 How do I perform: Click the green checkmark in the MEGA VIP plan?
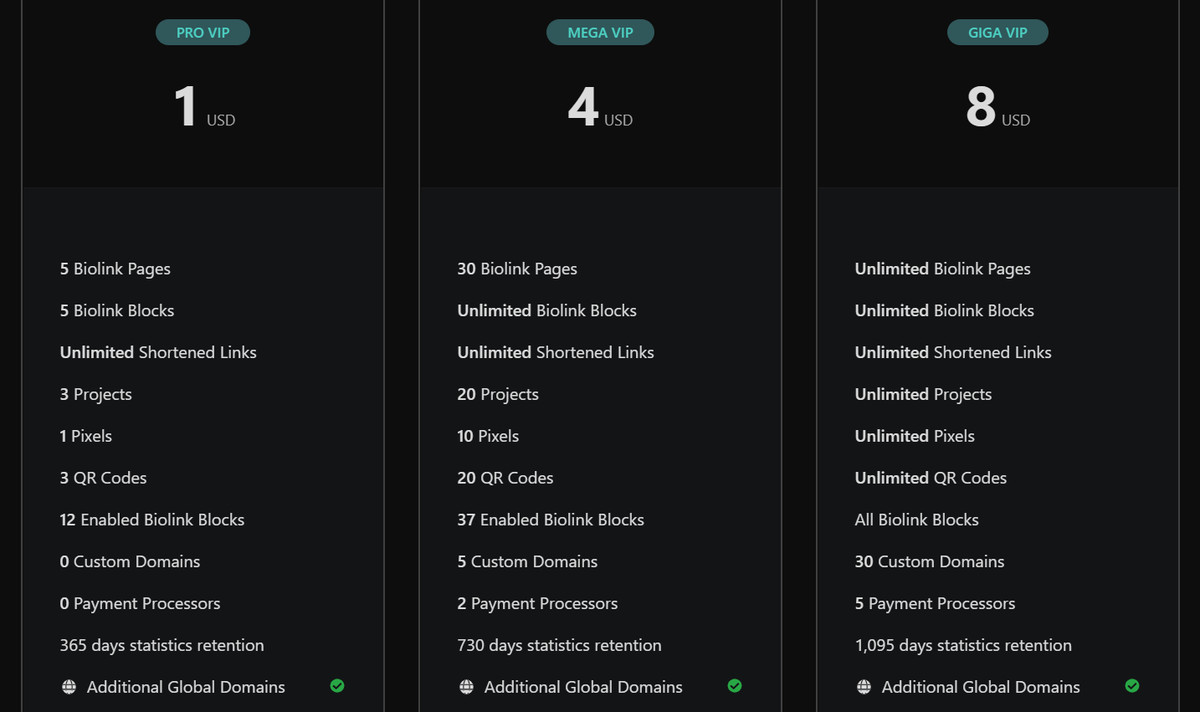pyautogui.click(x=735, y=686)
